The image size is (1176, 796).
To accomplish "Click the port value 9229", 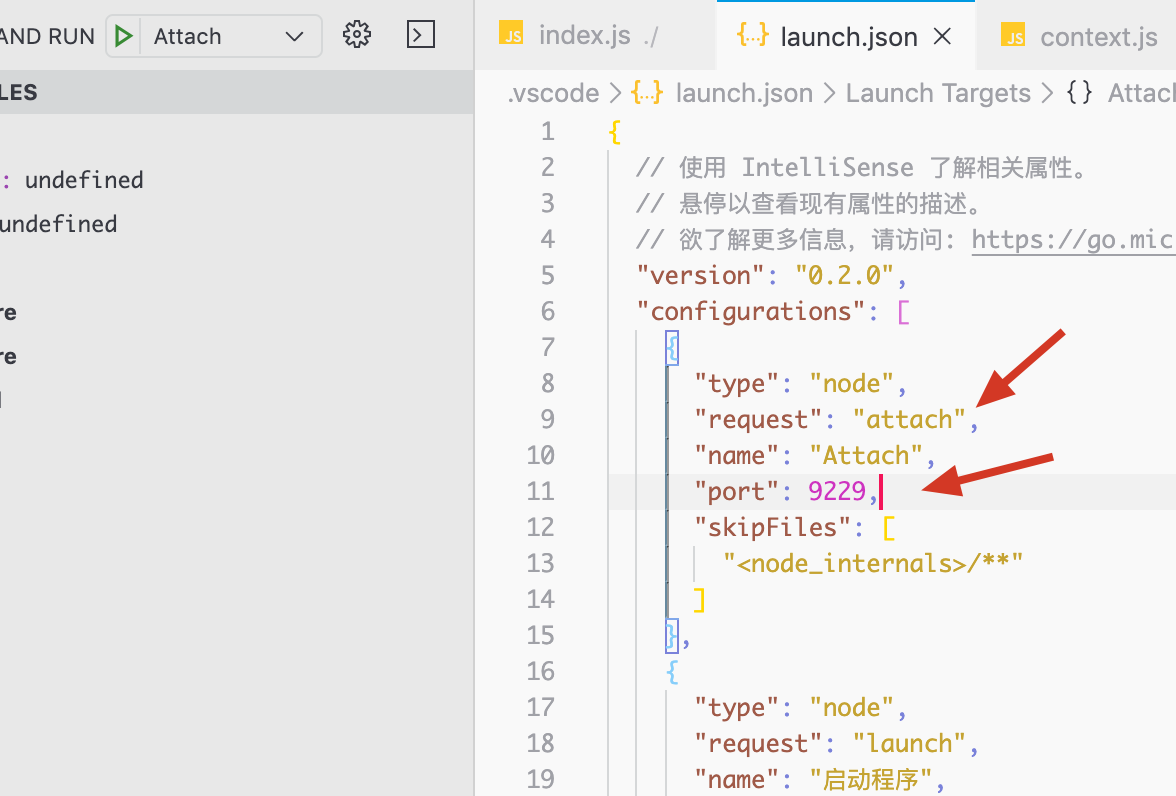I will coord(836,491).
